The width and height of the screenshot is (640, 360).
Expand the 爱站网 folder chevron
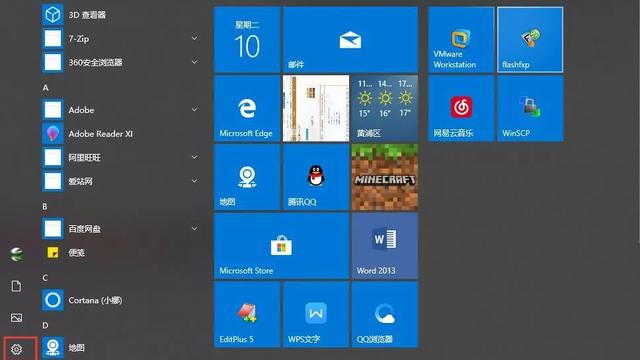pos(194,181)
